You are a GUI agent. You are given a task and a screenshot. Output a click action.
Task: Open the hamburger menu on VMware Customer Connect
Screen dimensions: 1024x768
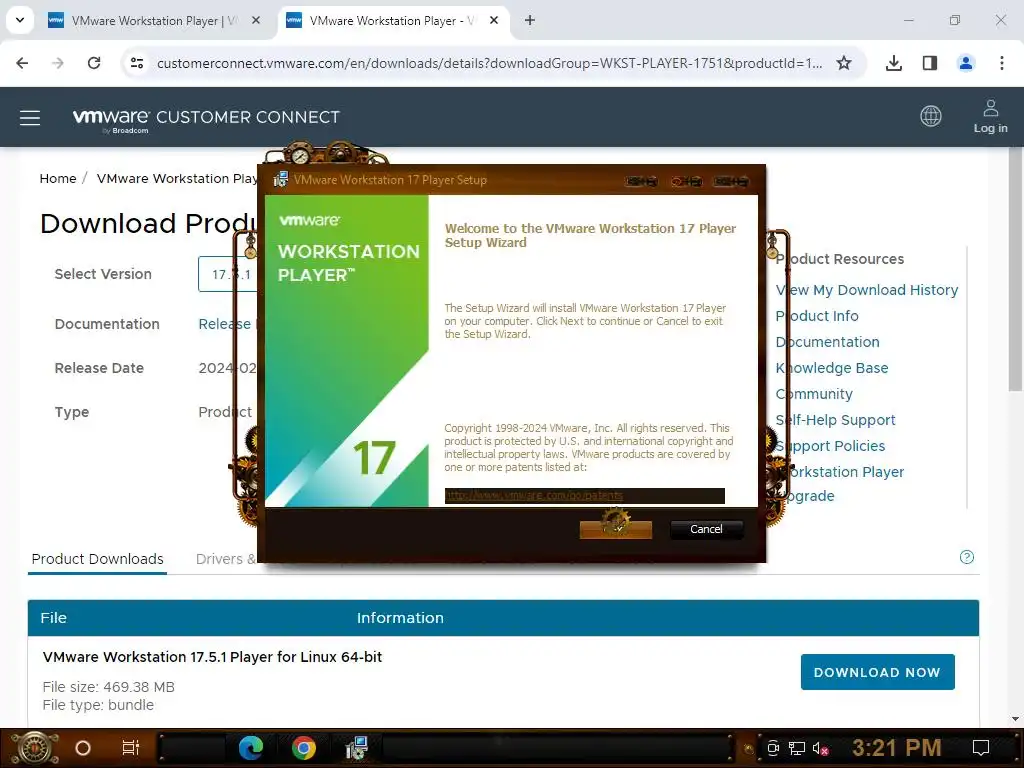(30, 118)
